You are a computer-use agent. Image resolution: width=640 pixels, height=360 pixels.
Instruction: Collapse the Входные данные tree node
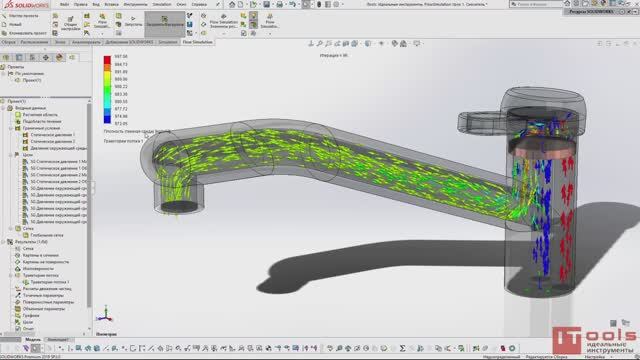click(x=4, y=108)
